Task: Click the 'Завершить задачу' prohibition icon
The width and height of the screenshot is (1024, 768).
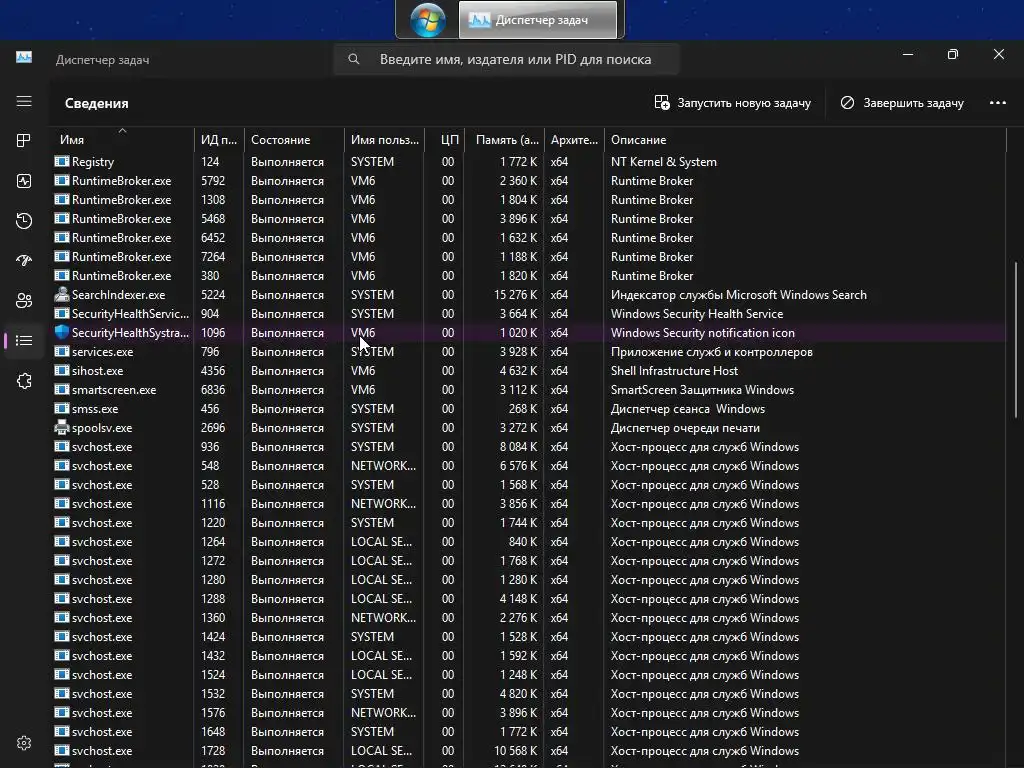Action: [x=847, y=103]
